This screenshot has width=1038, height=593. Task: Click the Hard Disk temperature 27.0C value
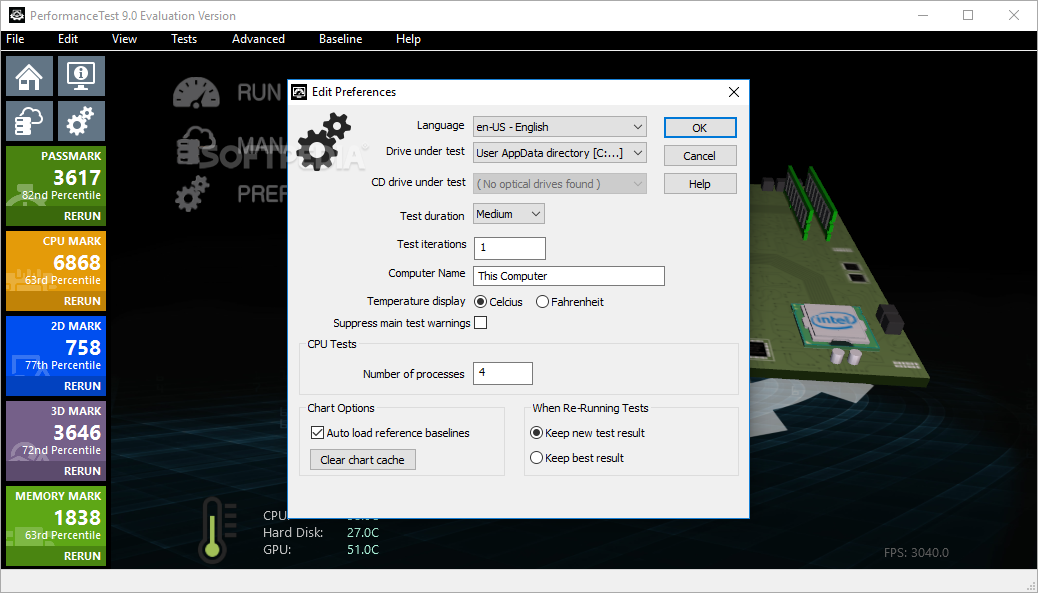363,532
